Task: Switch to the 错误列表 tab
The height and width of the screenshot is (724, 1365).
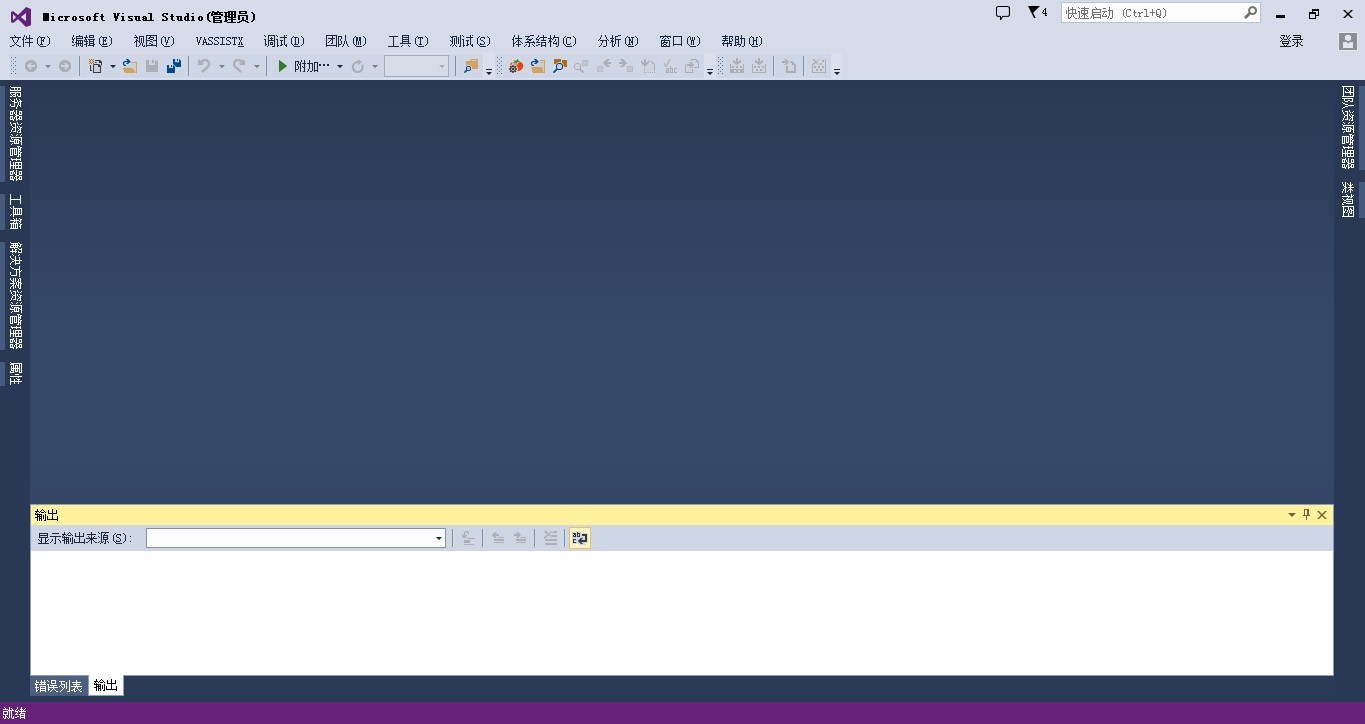Action: click(x=59, y=686)
